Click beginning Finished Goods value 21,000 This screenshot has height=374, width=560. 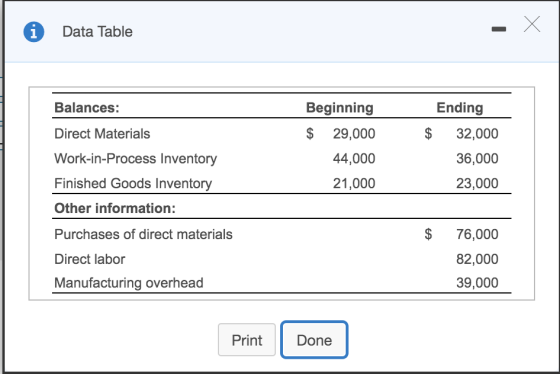(x=354, y=184)
